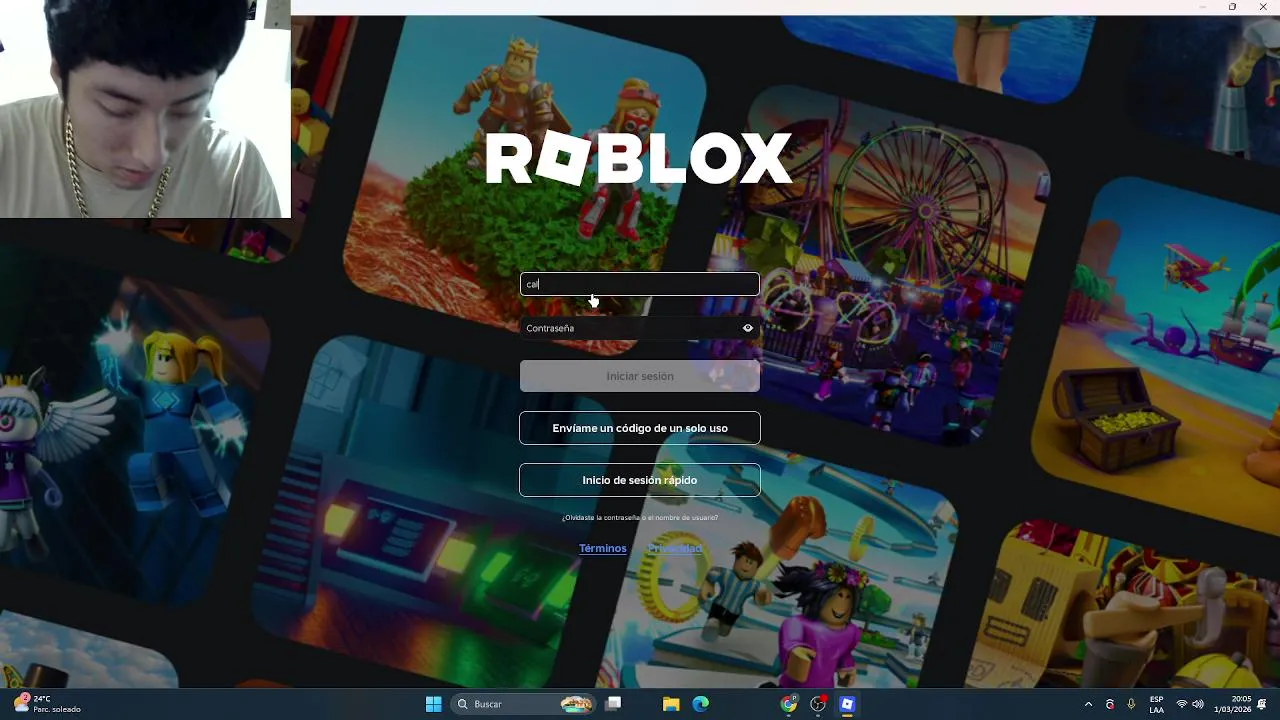Open File Explorer from the taskbar
This screenshot has height=720, width=1280.
671,704
